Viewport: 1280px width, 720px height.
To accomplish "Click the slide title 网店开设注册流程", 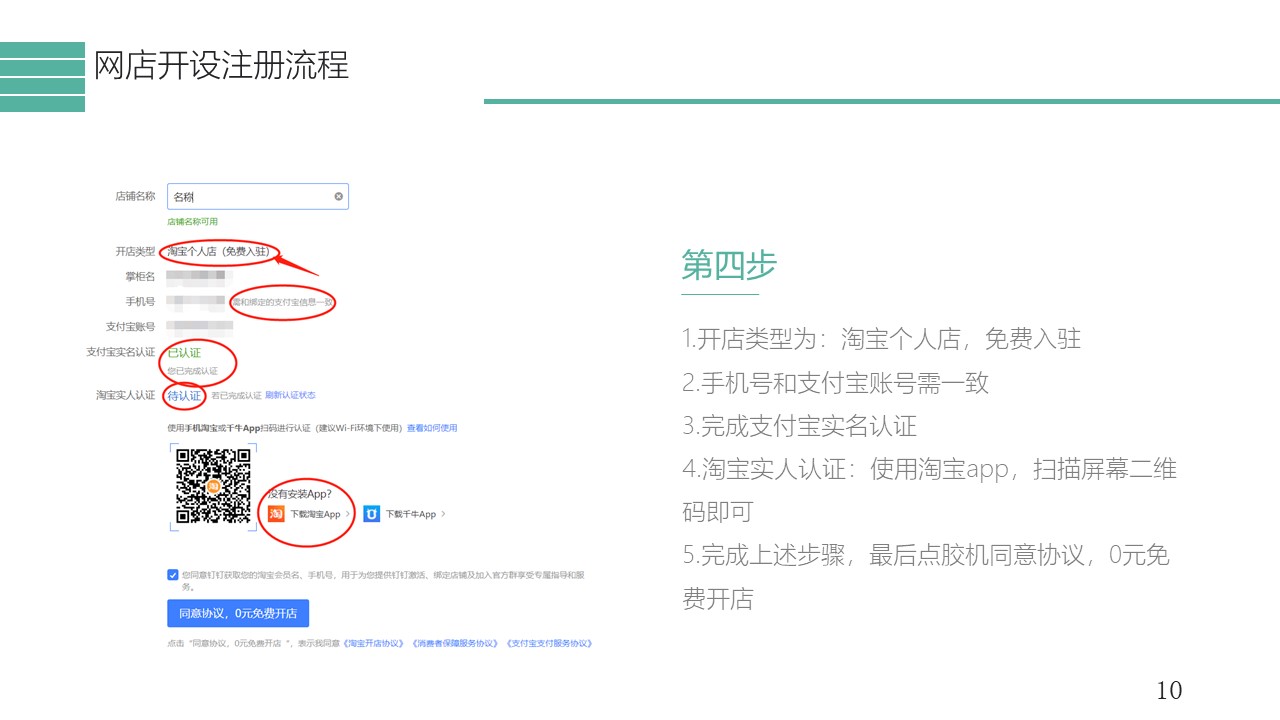I will (221, 65).
